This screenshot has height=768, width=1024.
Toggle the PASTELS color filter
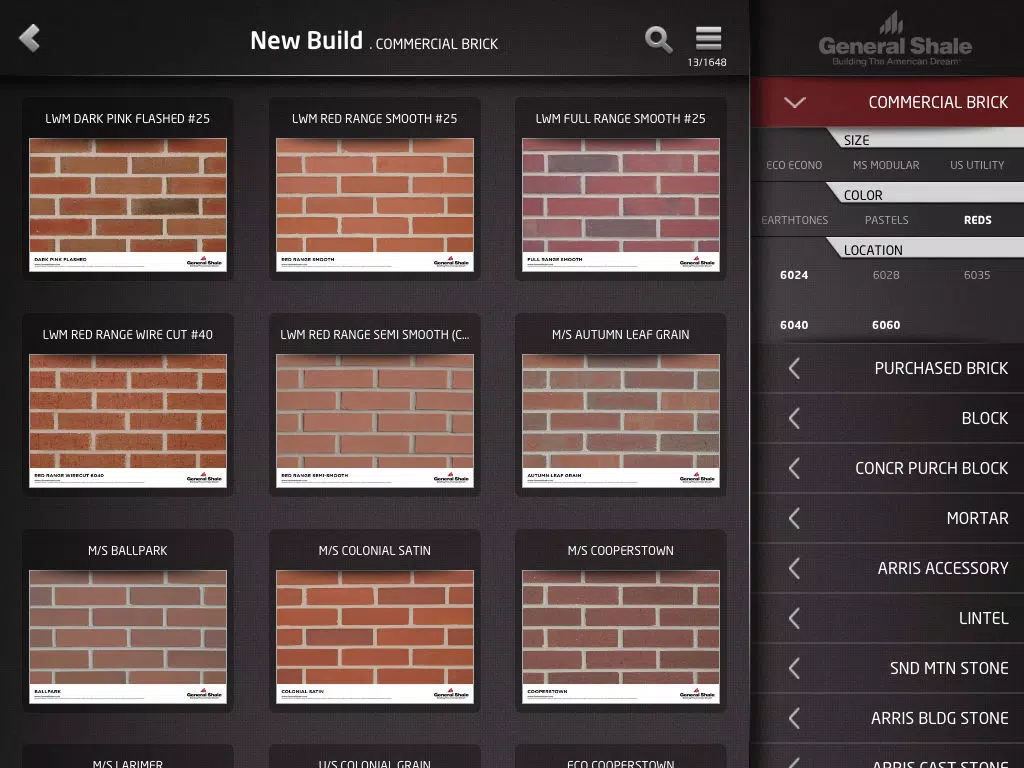click(886, 220)
